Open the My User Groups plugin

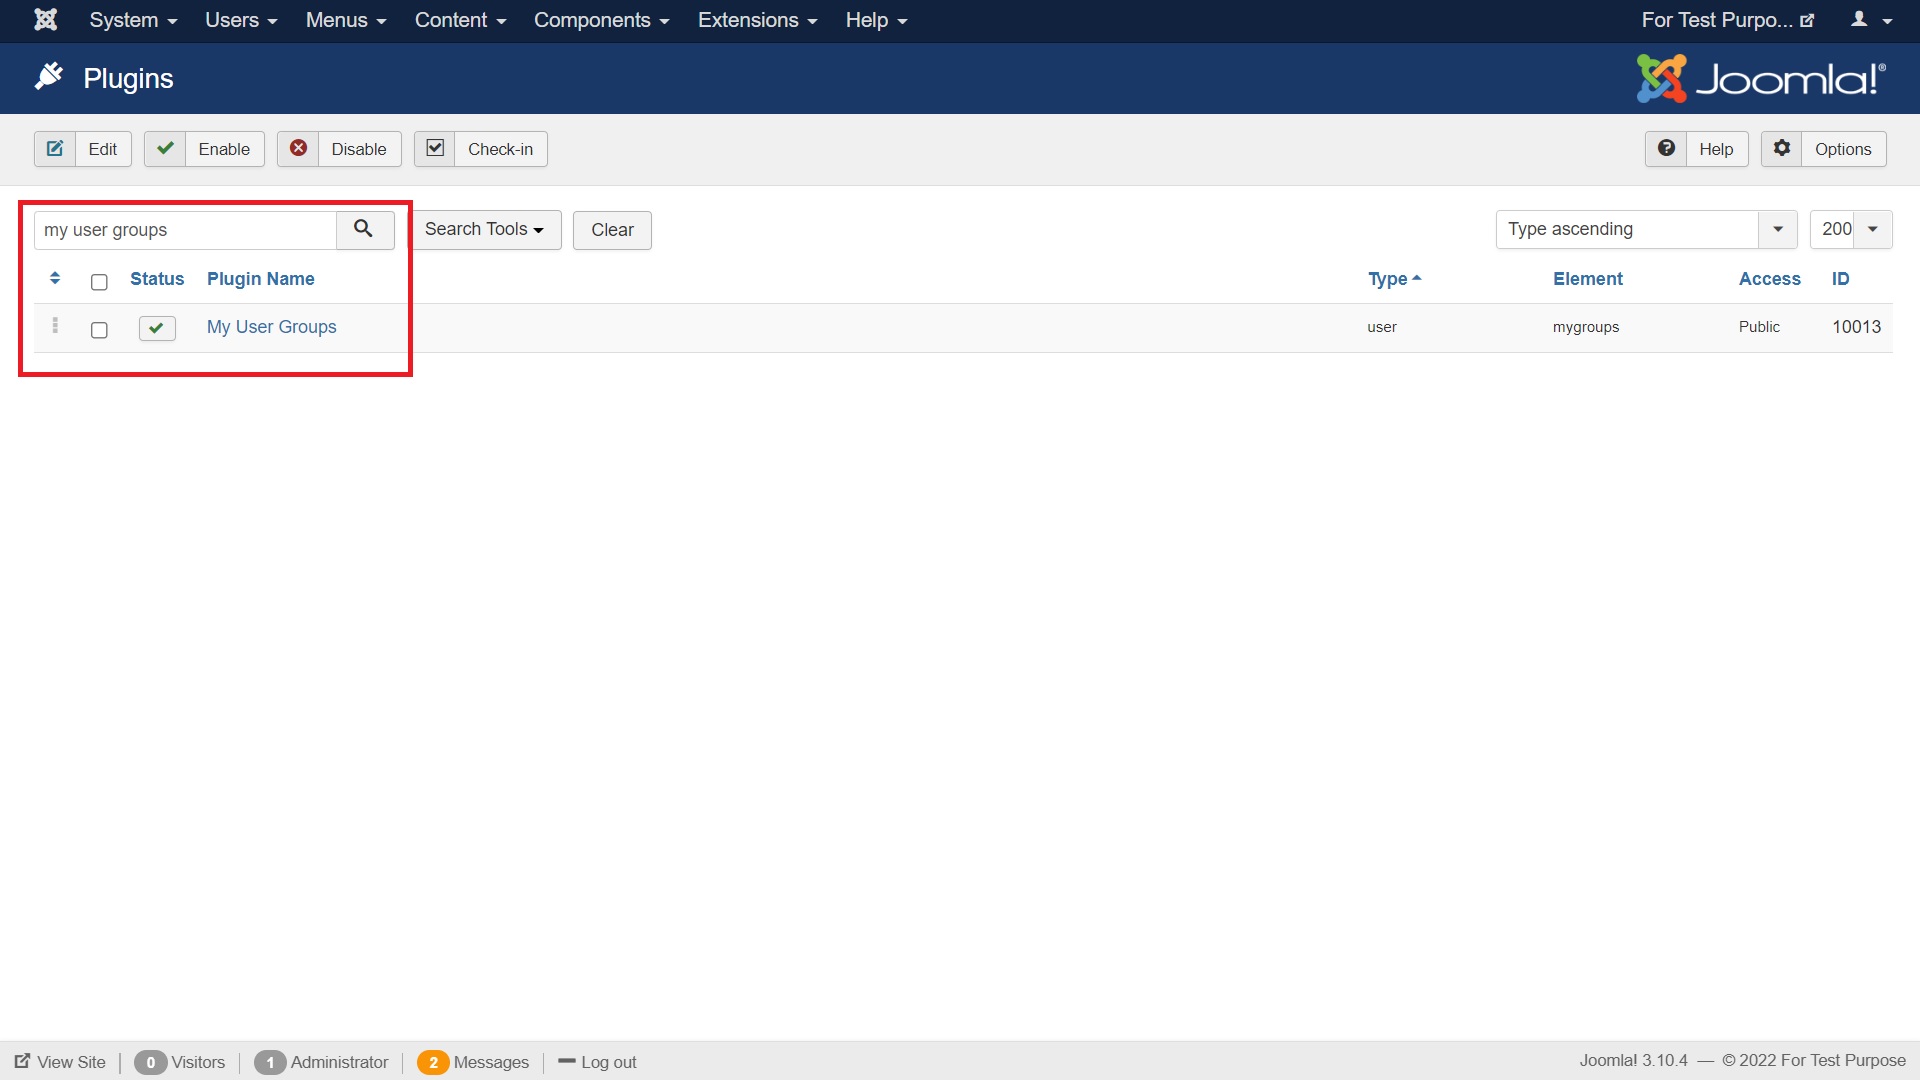[271, 326]
